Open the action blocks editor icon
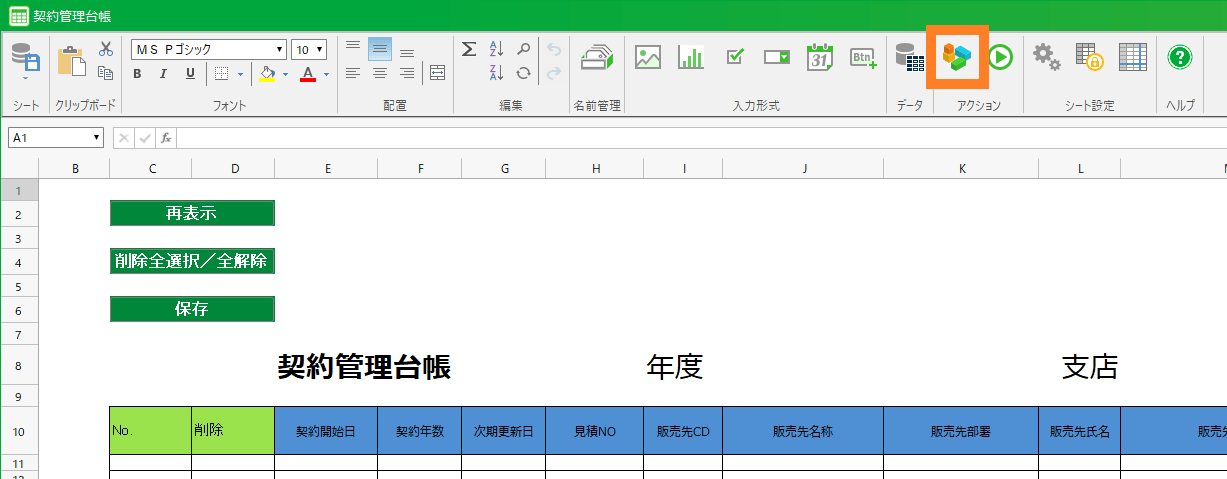This screenshot has width=1227, height=479. point(957,57)
